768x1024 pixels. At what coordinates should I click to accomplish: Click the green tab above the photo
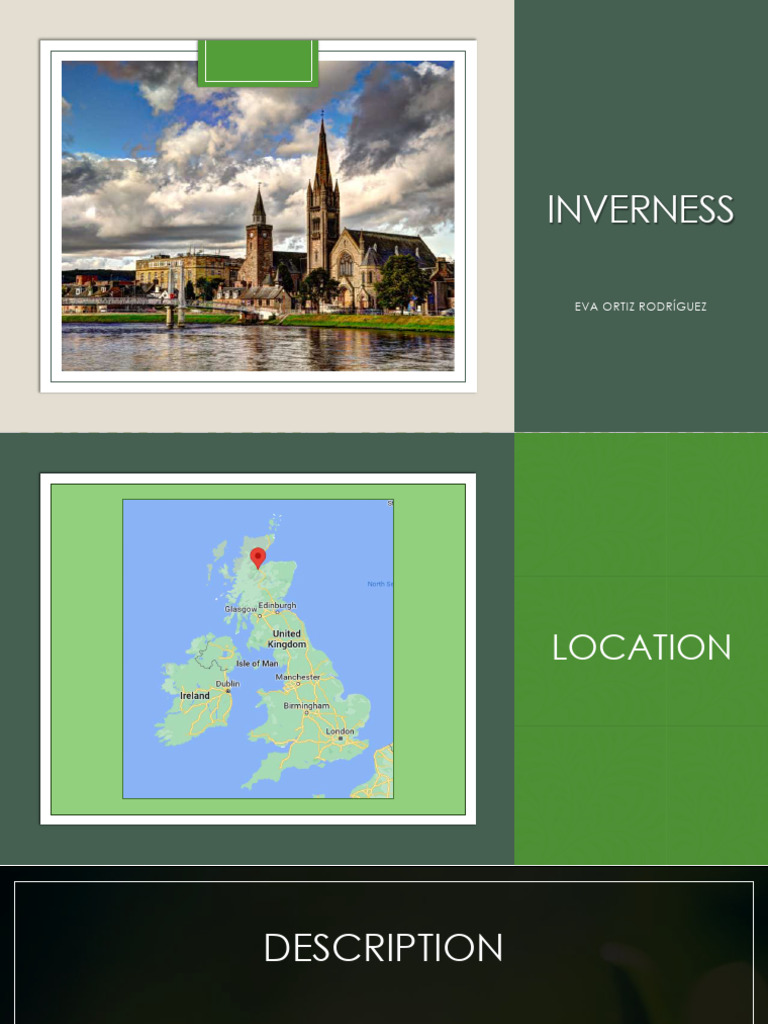[x=258, y=63]
